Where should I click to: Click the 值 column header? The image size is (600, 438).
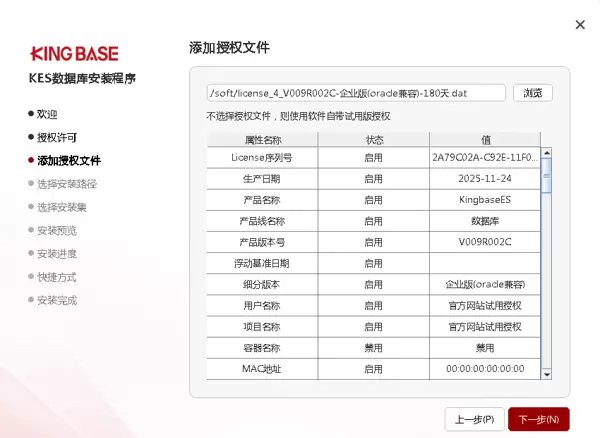tap(484, 139)
